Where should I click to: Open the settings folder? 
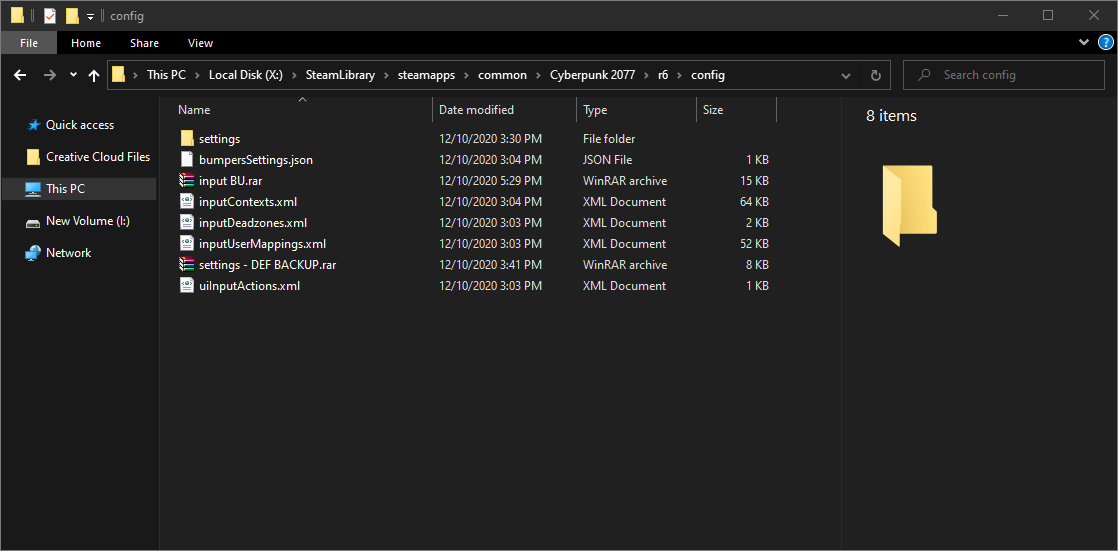(x=219, y=139)
